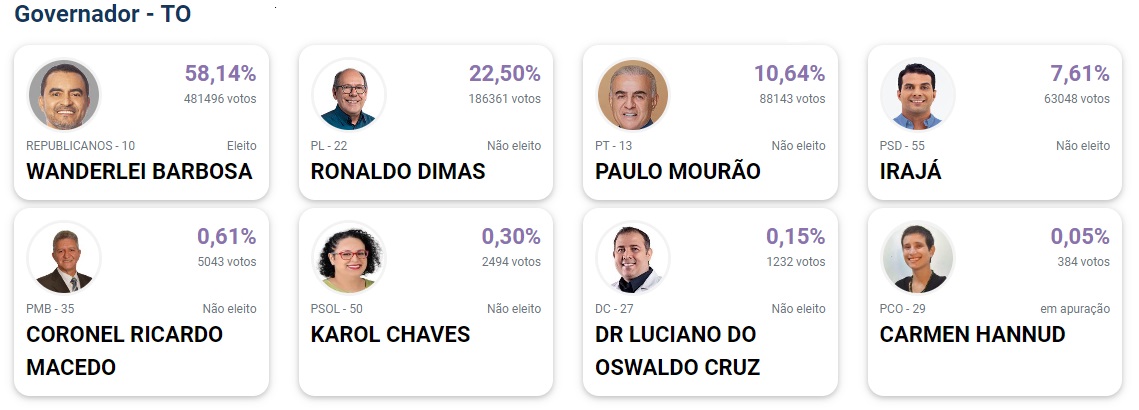The width and height of the screenshot is (1139, 410).
Task: Click Paulo Mourão's candidate photo
Action: tap(633, 95)
